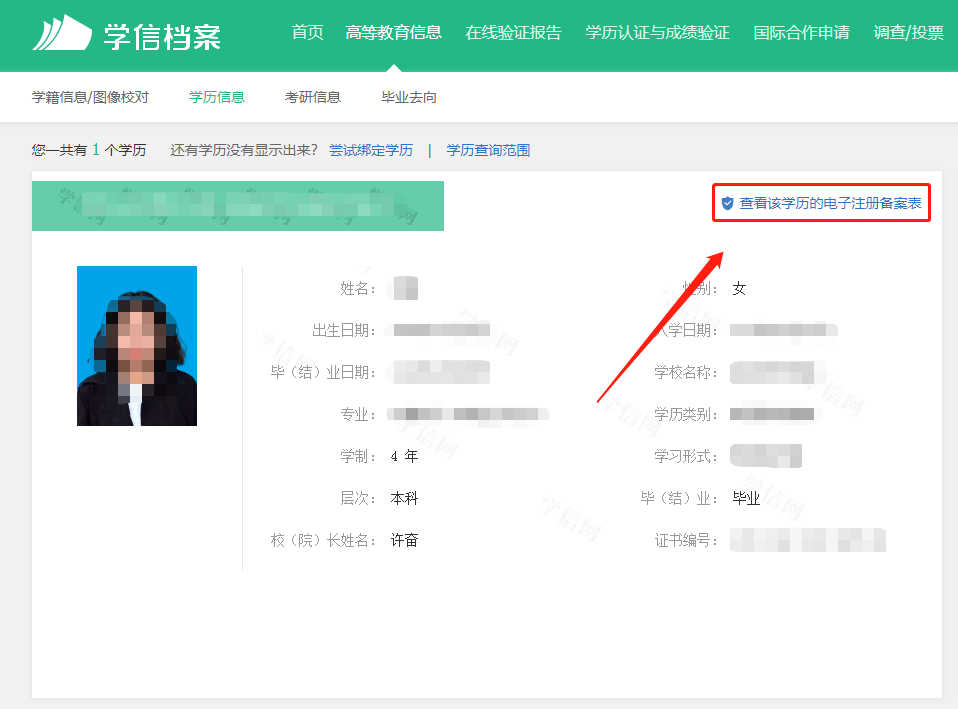Open the 考研信息 tab
Screen dimensions: 958x709
click(313, 97)
